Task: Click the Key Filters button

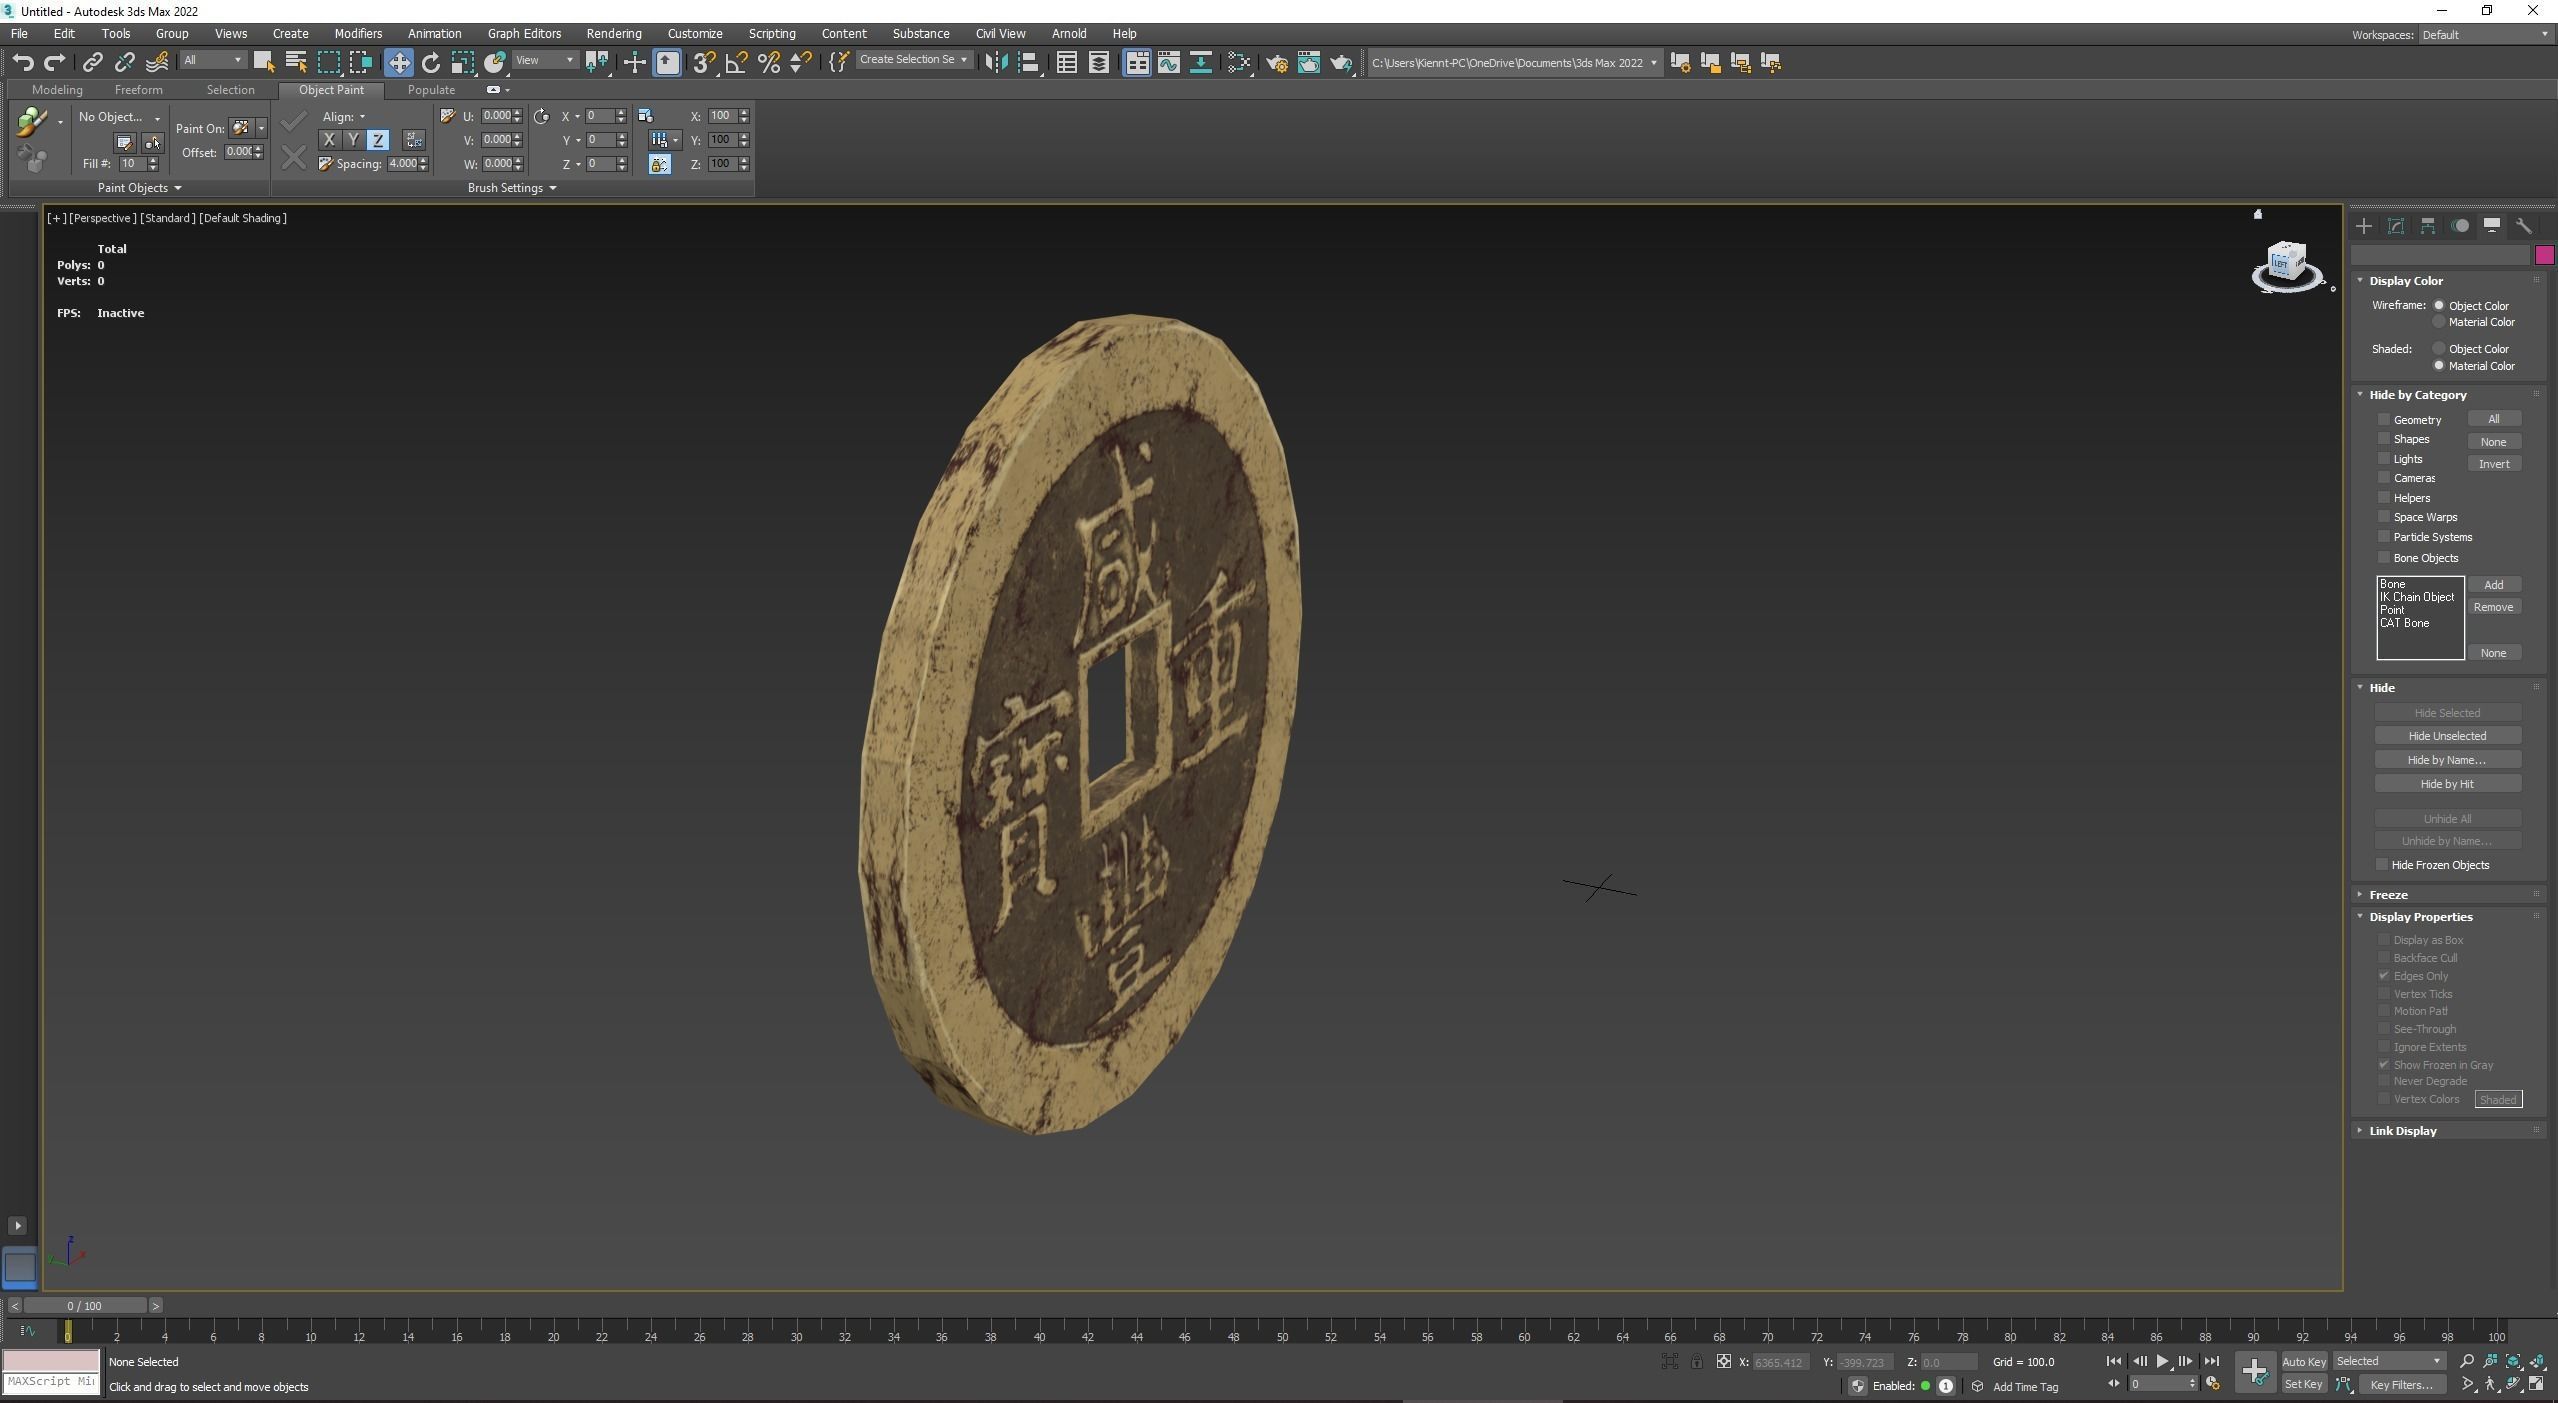Action: click(x=2401, y=1384)
